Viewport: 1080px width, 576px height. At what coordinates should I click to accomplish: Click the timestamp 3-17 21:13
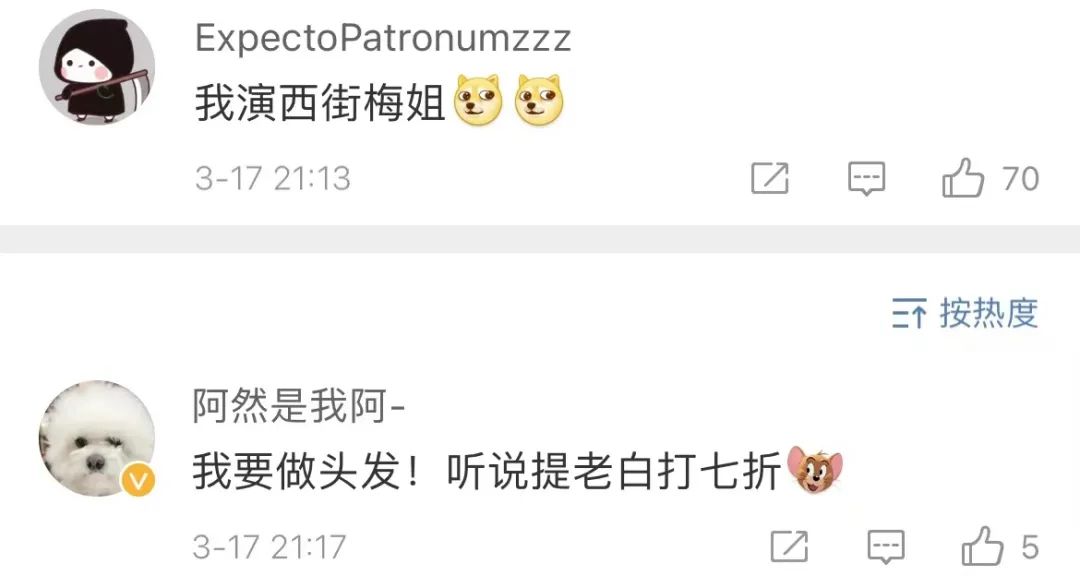(x=273, y=179)
